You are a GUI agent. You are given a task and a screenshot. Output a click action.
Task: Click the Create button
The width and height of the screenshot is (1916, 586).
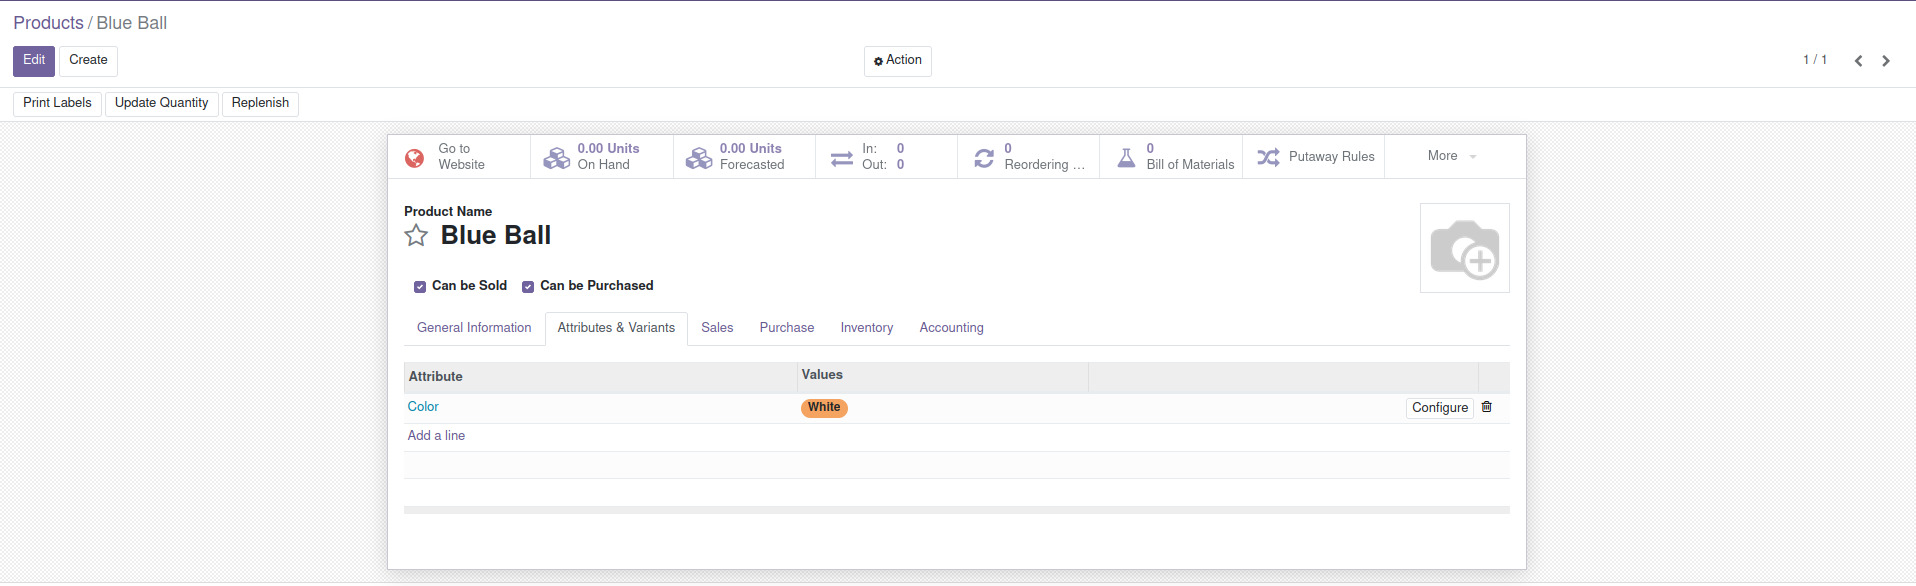click(88, 61)
